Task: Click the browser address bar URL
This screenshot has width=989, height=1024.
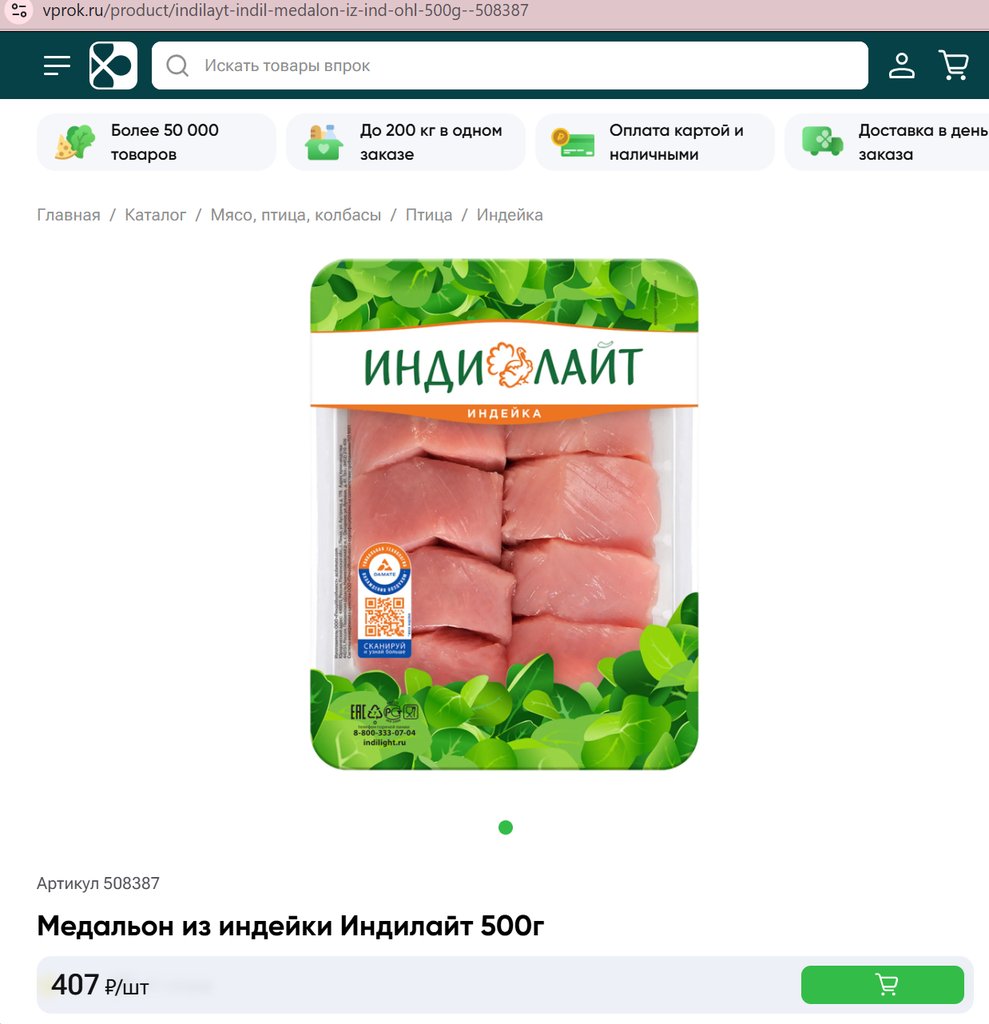Action: coord(285,10)
